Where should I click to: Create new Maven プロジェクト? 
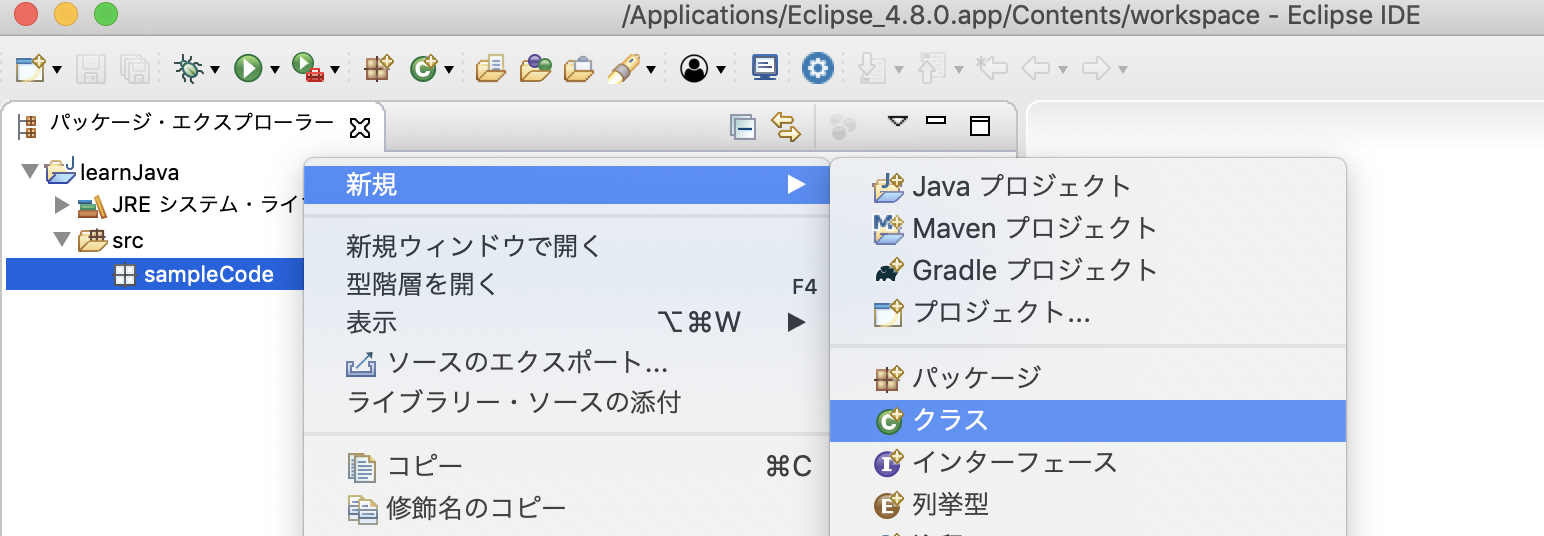1088,228
